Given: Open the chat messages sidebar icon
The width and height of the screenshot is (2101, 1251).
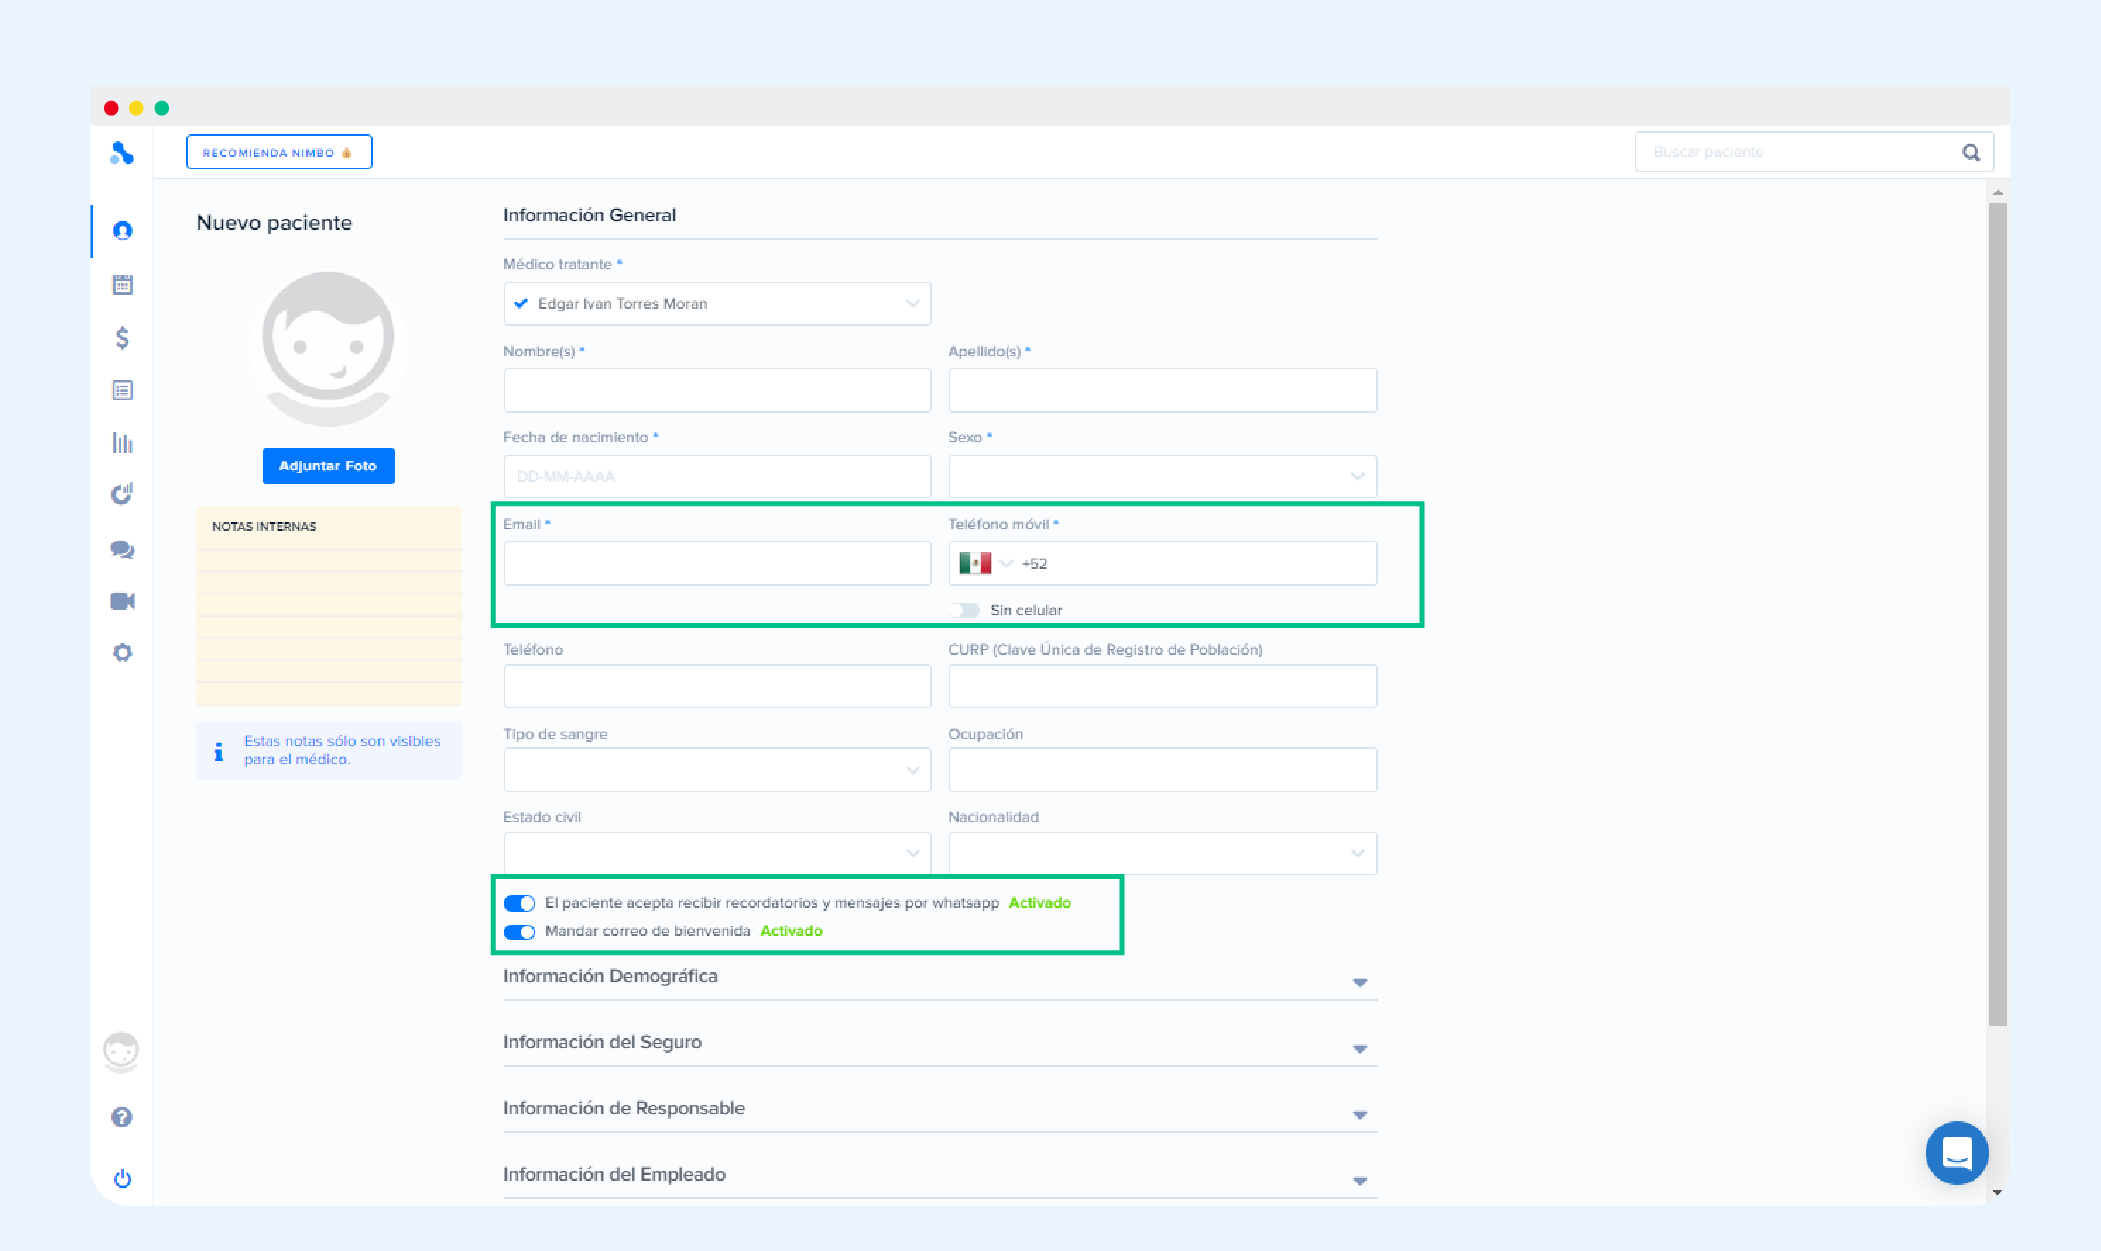Looking at the screenshot, I should click(x=122, y=549).
